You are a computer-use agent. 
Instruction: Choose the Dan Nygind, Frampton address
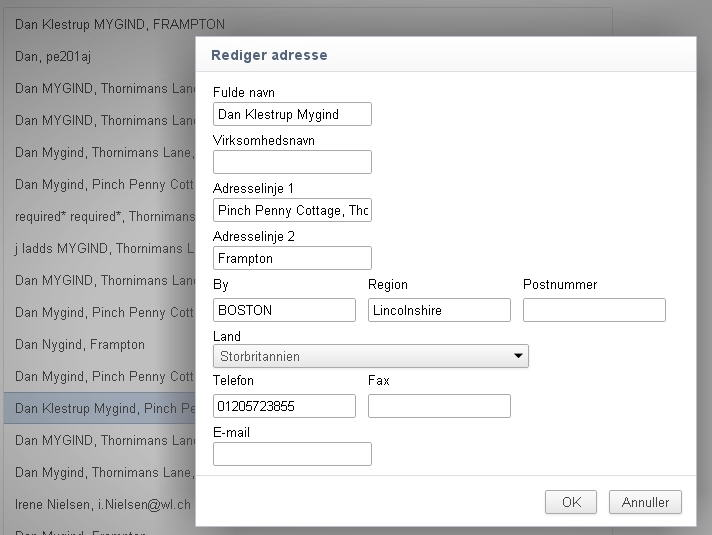point(80,344)
